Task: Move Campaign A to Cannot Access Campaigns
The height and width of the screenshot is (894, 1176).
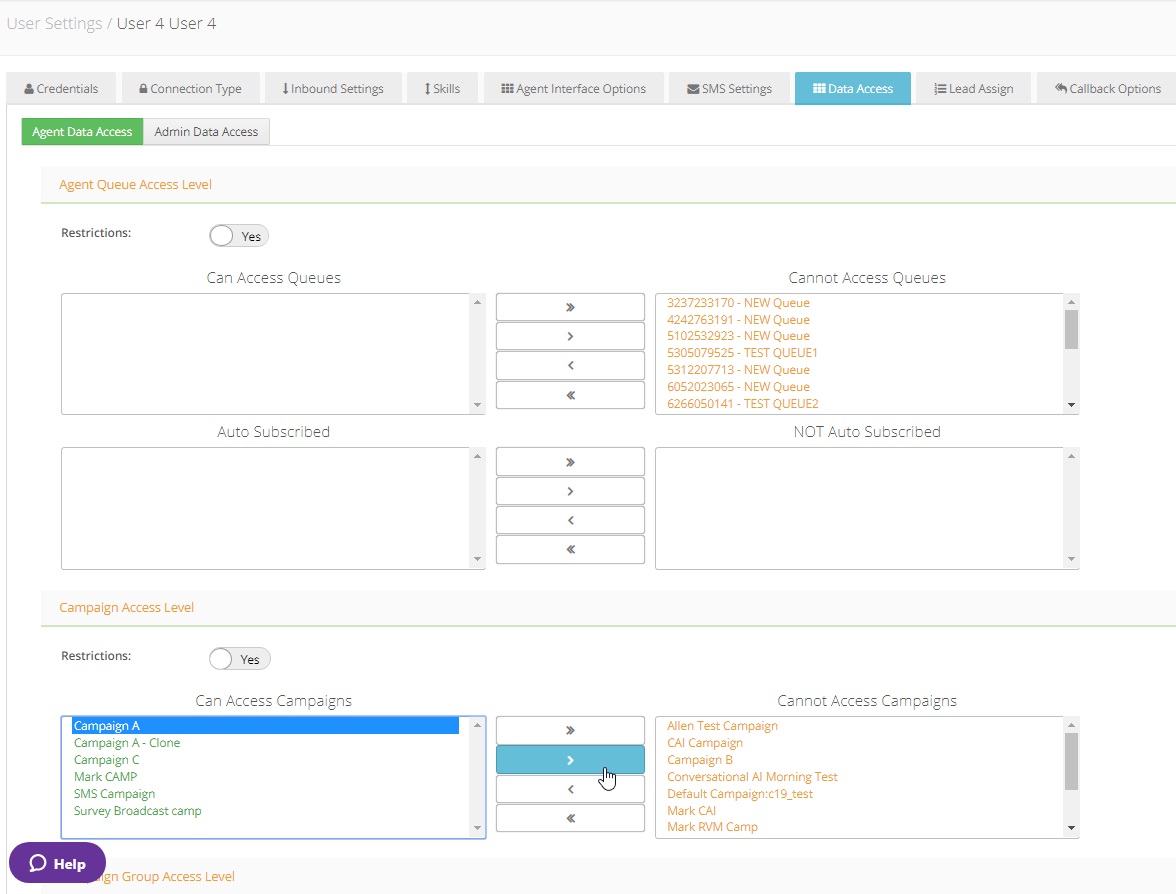Action: (x=570, y=760)
